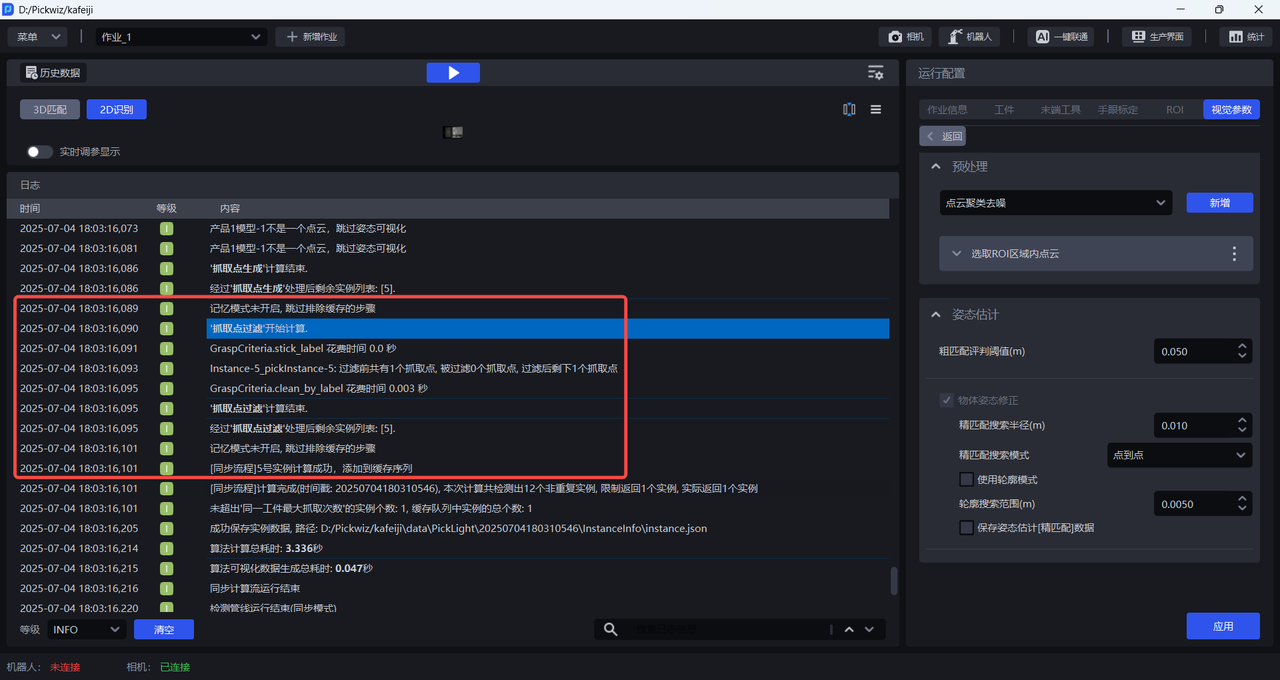Open three-dot menu for 选取ROI区域内点云

(x=1234, y=254)
